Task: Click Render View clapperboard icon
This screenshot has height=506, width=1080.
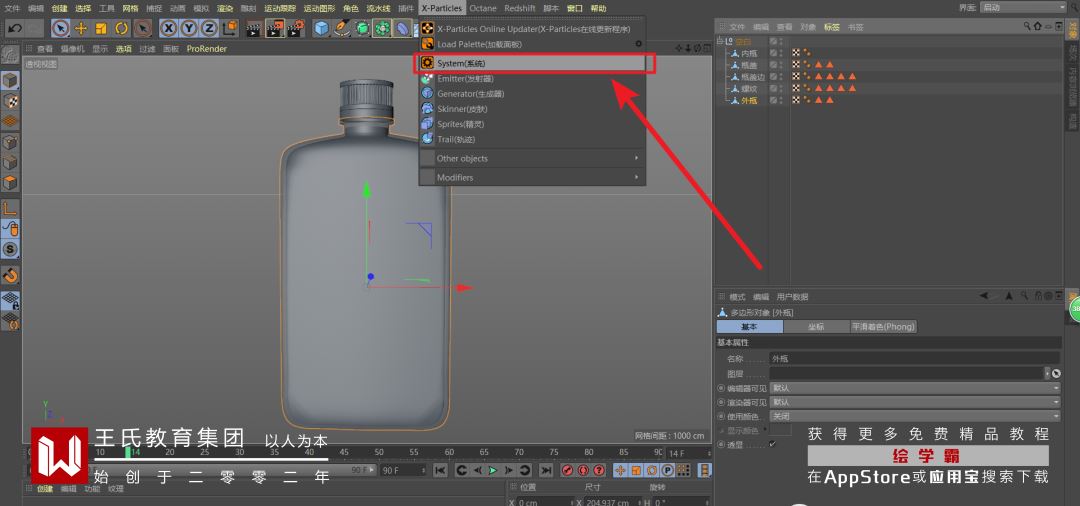Action: 254,28
